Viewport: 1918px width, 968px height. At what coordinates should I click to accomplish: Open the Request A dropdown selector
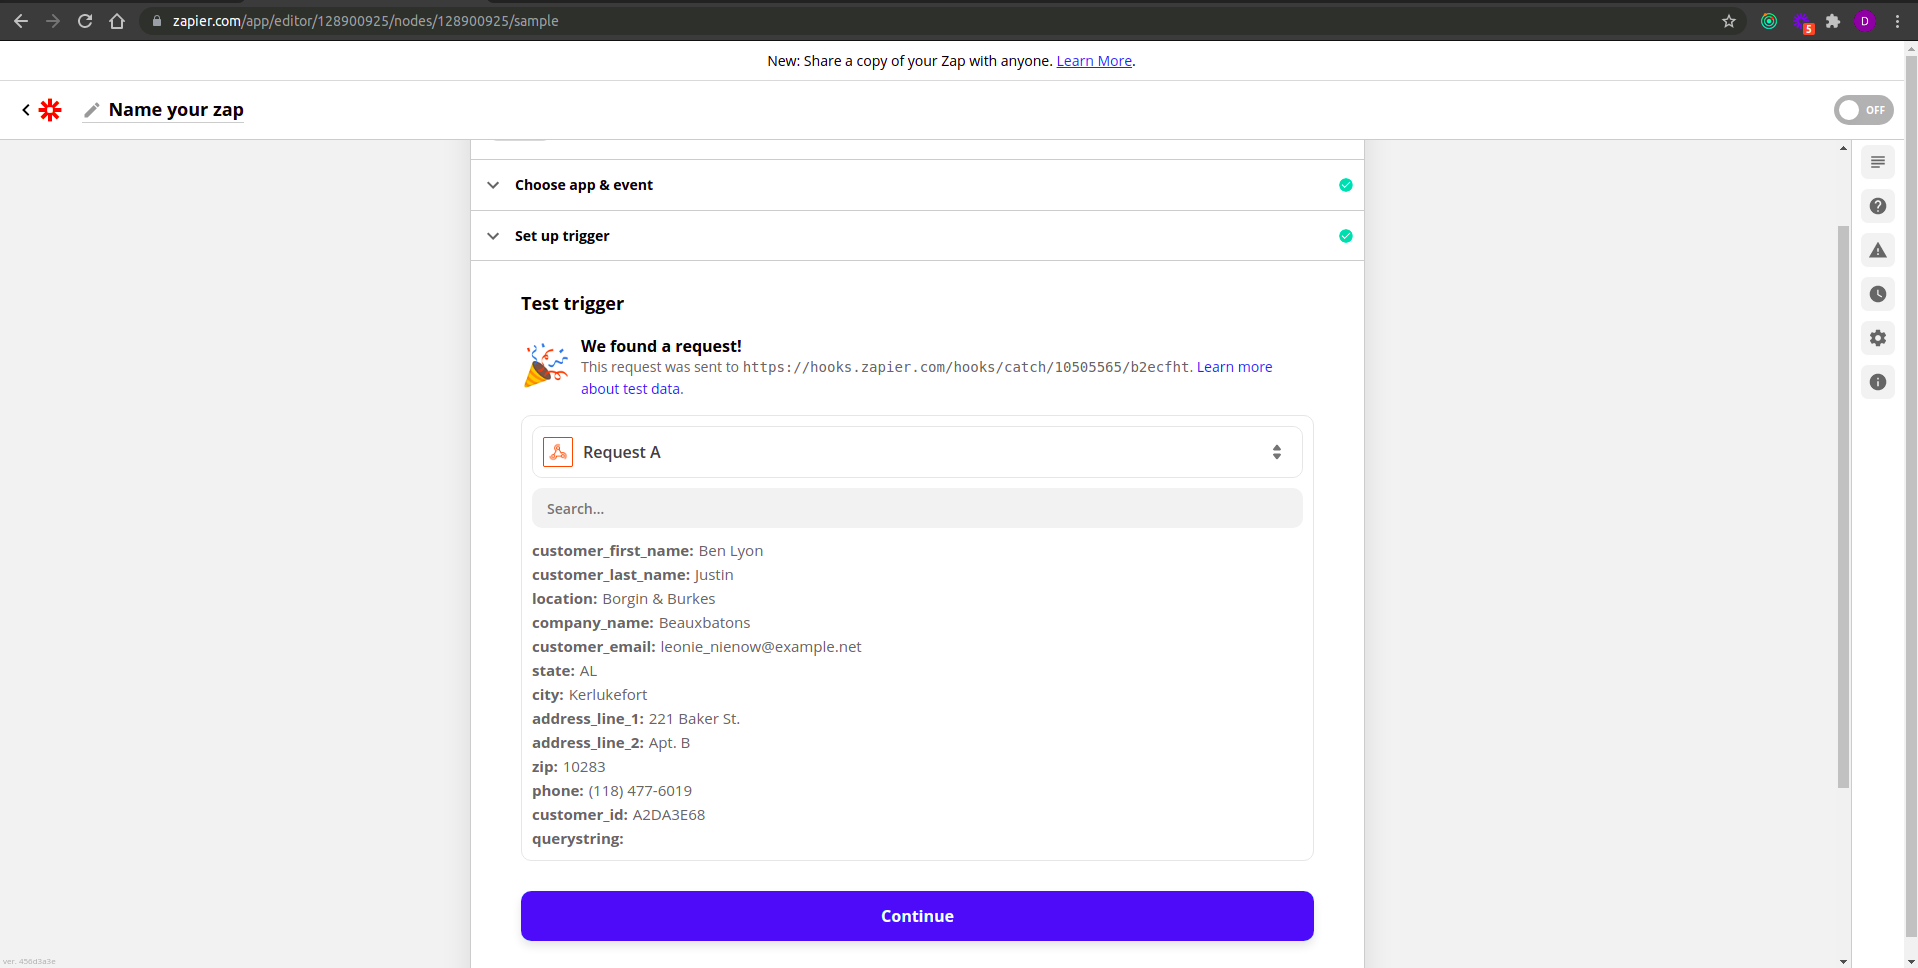coord(917,452)
